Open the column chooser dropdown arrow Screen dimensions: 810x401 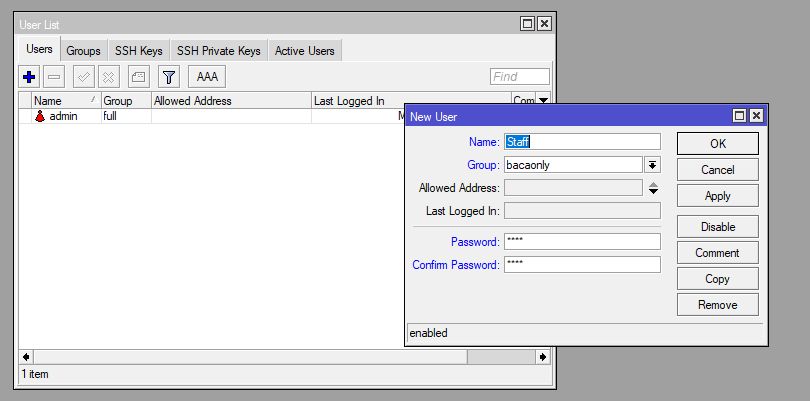click(543, 101)
